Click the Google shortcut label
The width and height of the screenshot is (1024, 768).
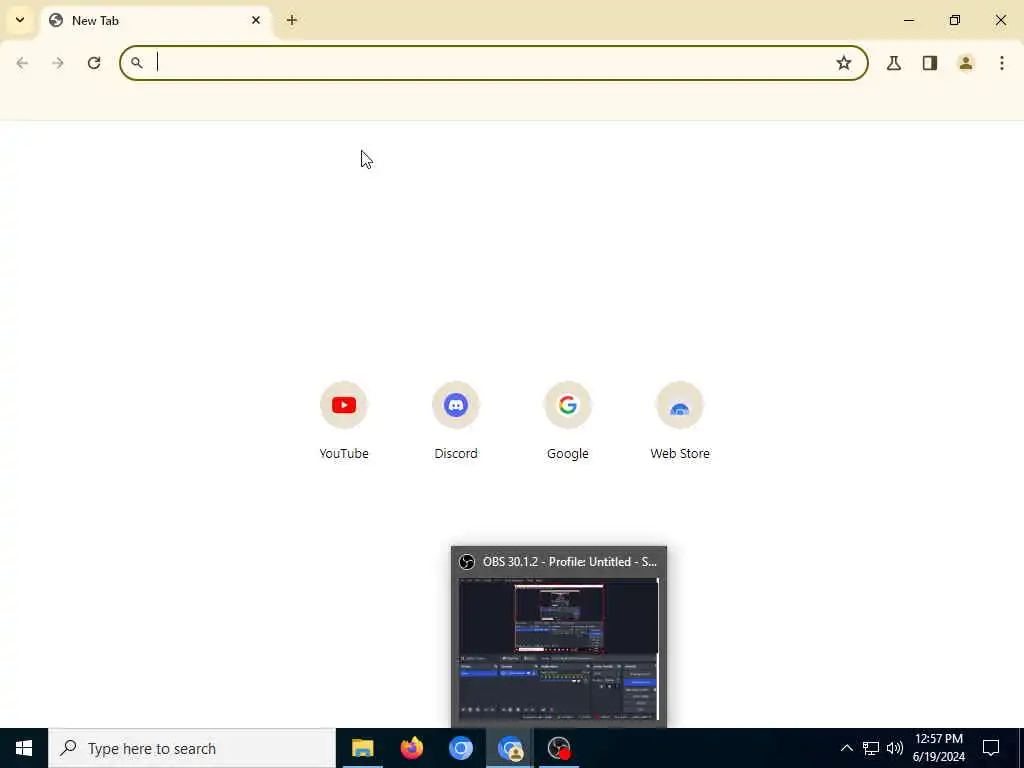(568, 454)
